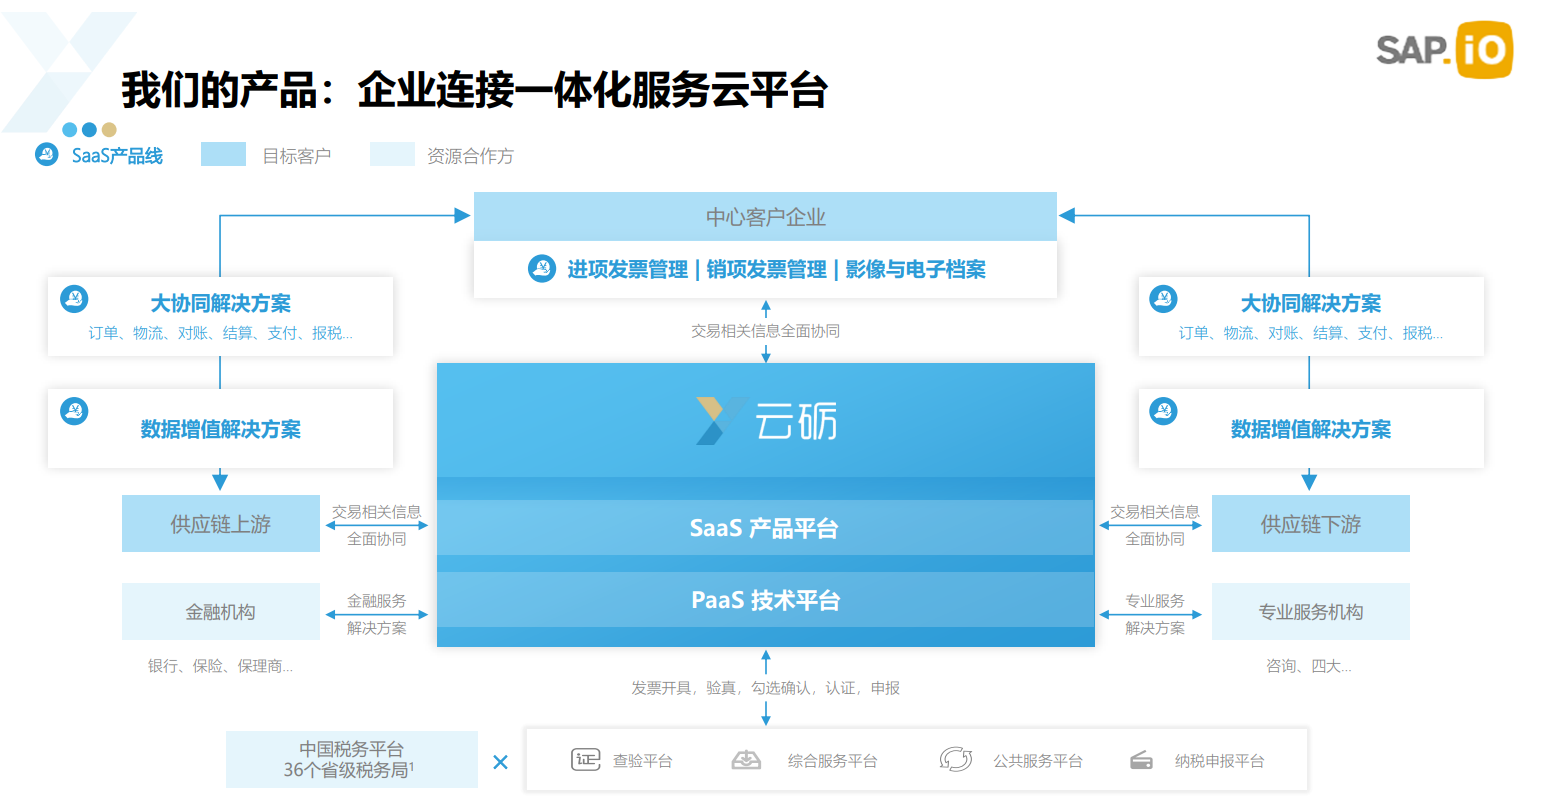The image size is (1542, 799).
Task: Click the 咨询、四大... caption
Action: [1309, 666]
